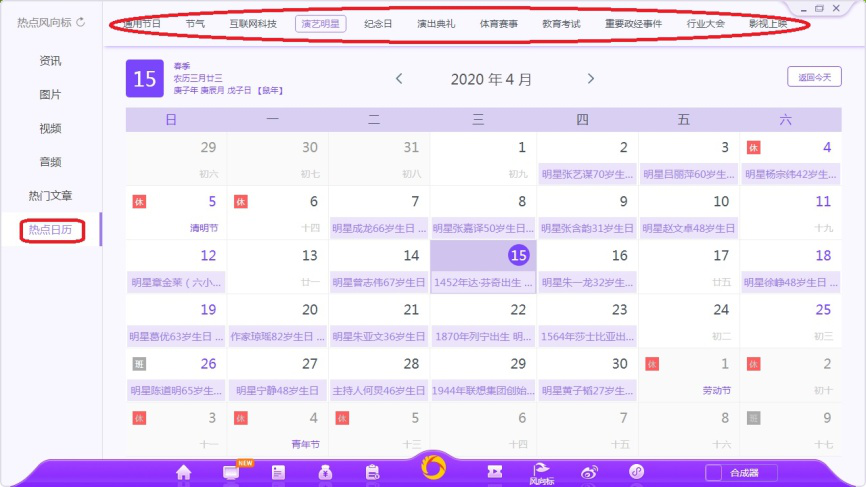This screenshot has width=866, height=487.
Task: Click event 1564年莎士比亚出 on April 23
Action: (x=587, y=337)
